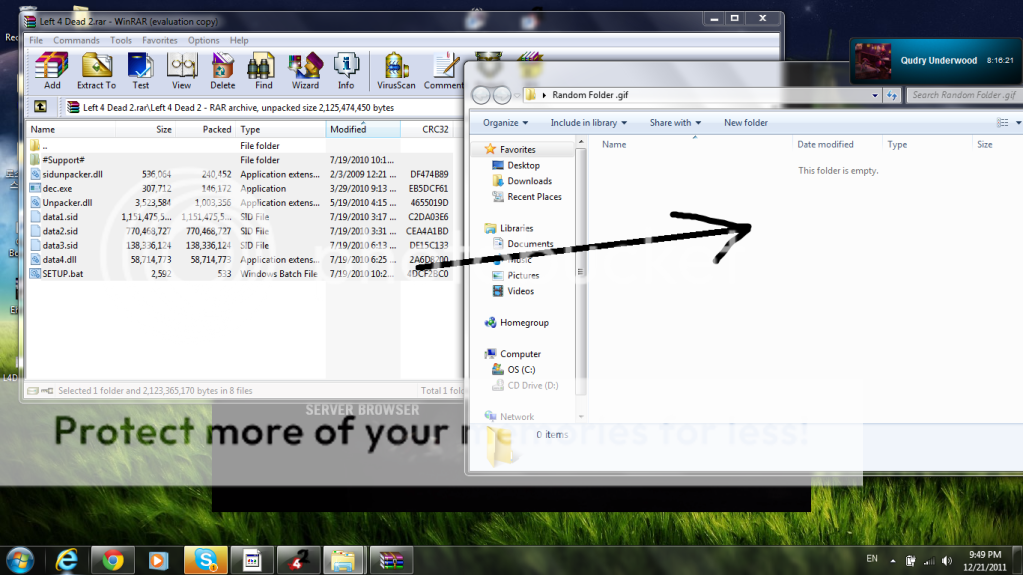Image resolution: width=1023 pixels, height=575 pixels.
Task: Open the change view dropdown arrow in Explorer
Action: [x=1018, y=123]
